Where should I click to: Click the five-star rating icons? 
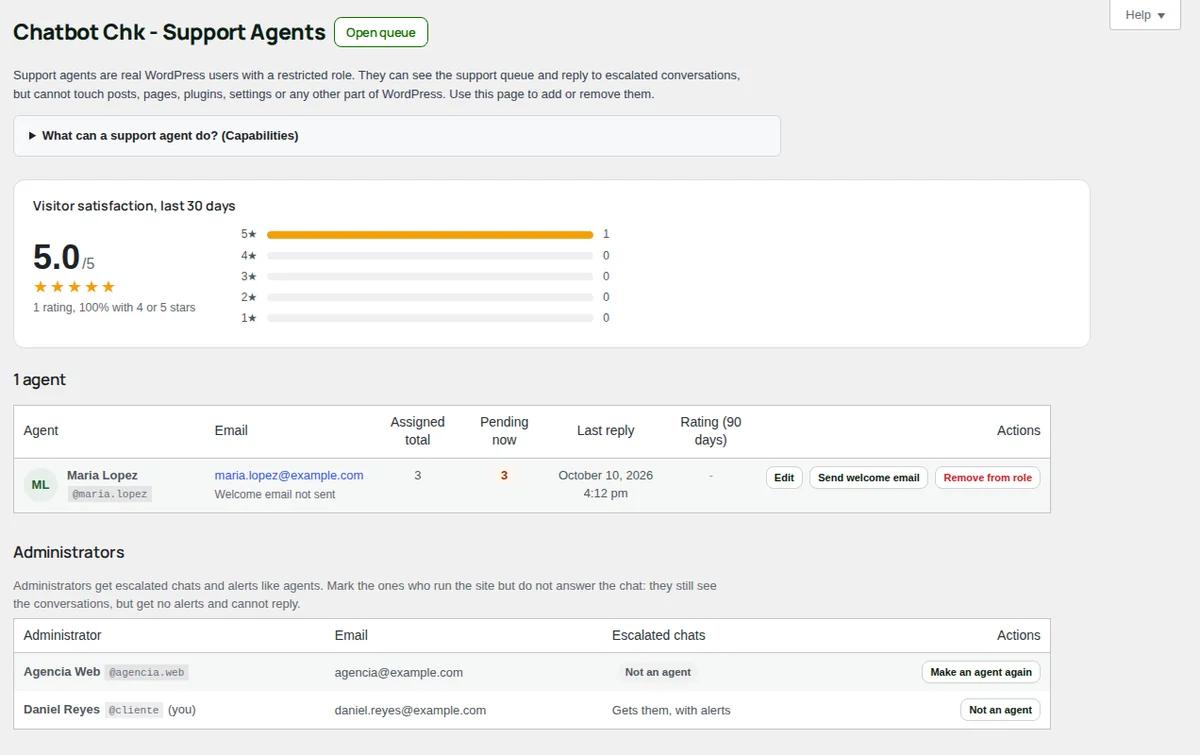coord(74,287)
